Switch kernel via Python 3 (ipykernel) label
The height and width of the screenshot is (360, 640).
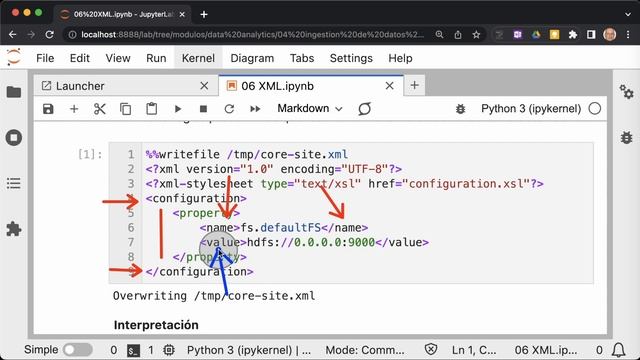[531, 109]
